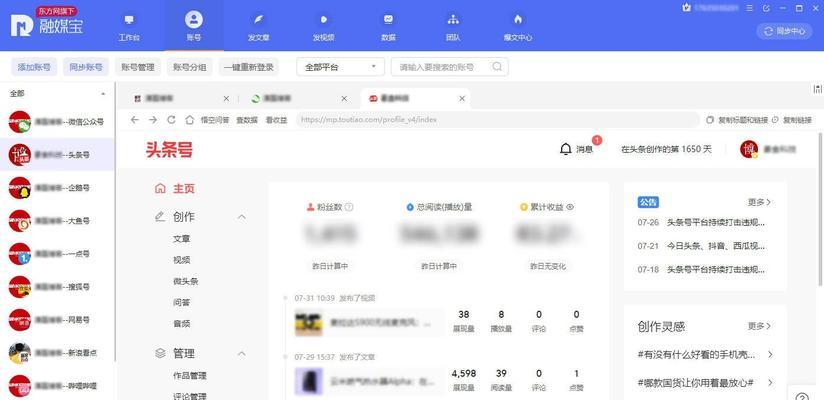Viewport: 824px width, 400px height.
Task: Open 文章 under the 创作 menu
Action: point(181,239)
